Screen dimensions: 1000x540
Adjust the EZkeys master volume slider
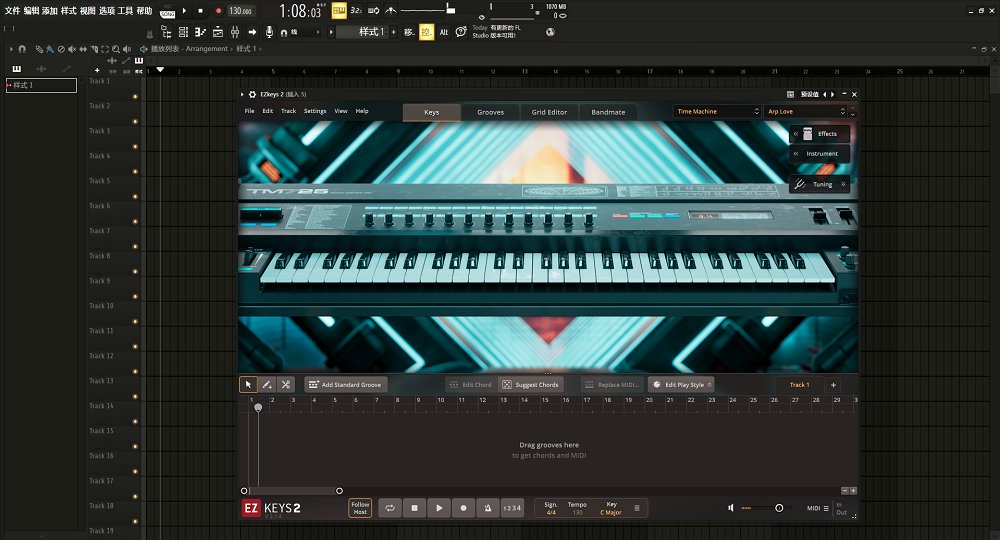778,508
